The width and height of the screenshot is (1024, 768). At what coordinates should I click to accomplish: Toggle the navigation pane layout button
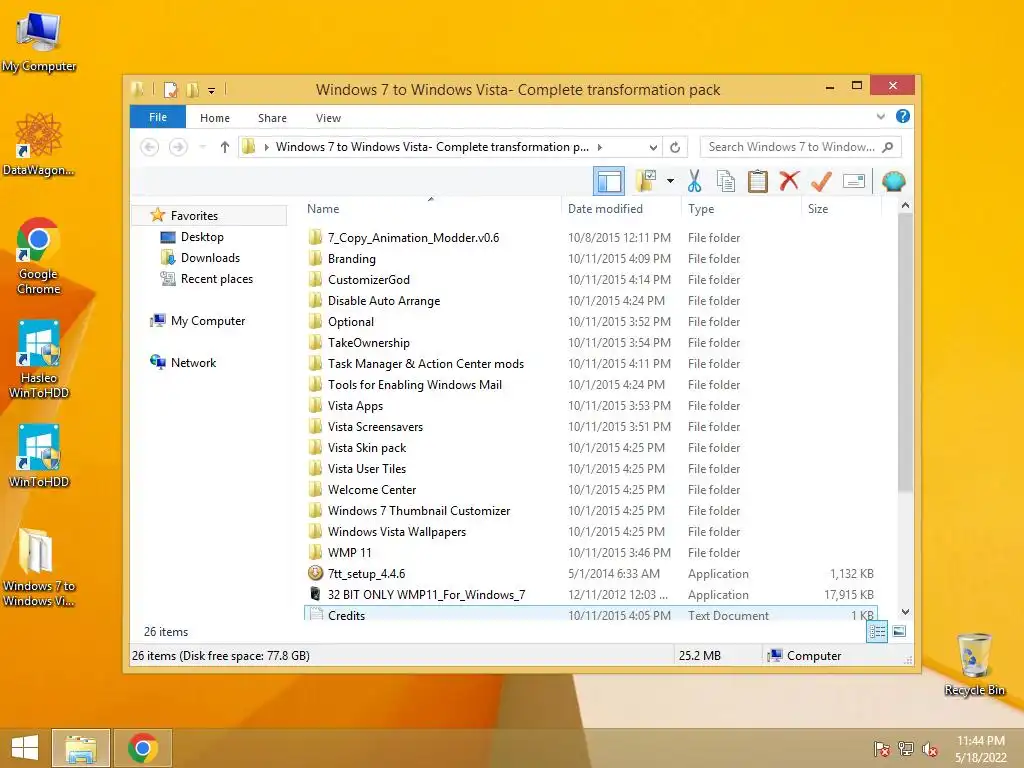[x=609, y=181]
